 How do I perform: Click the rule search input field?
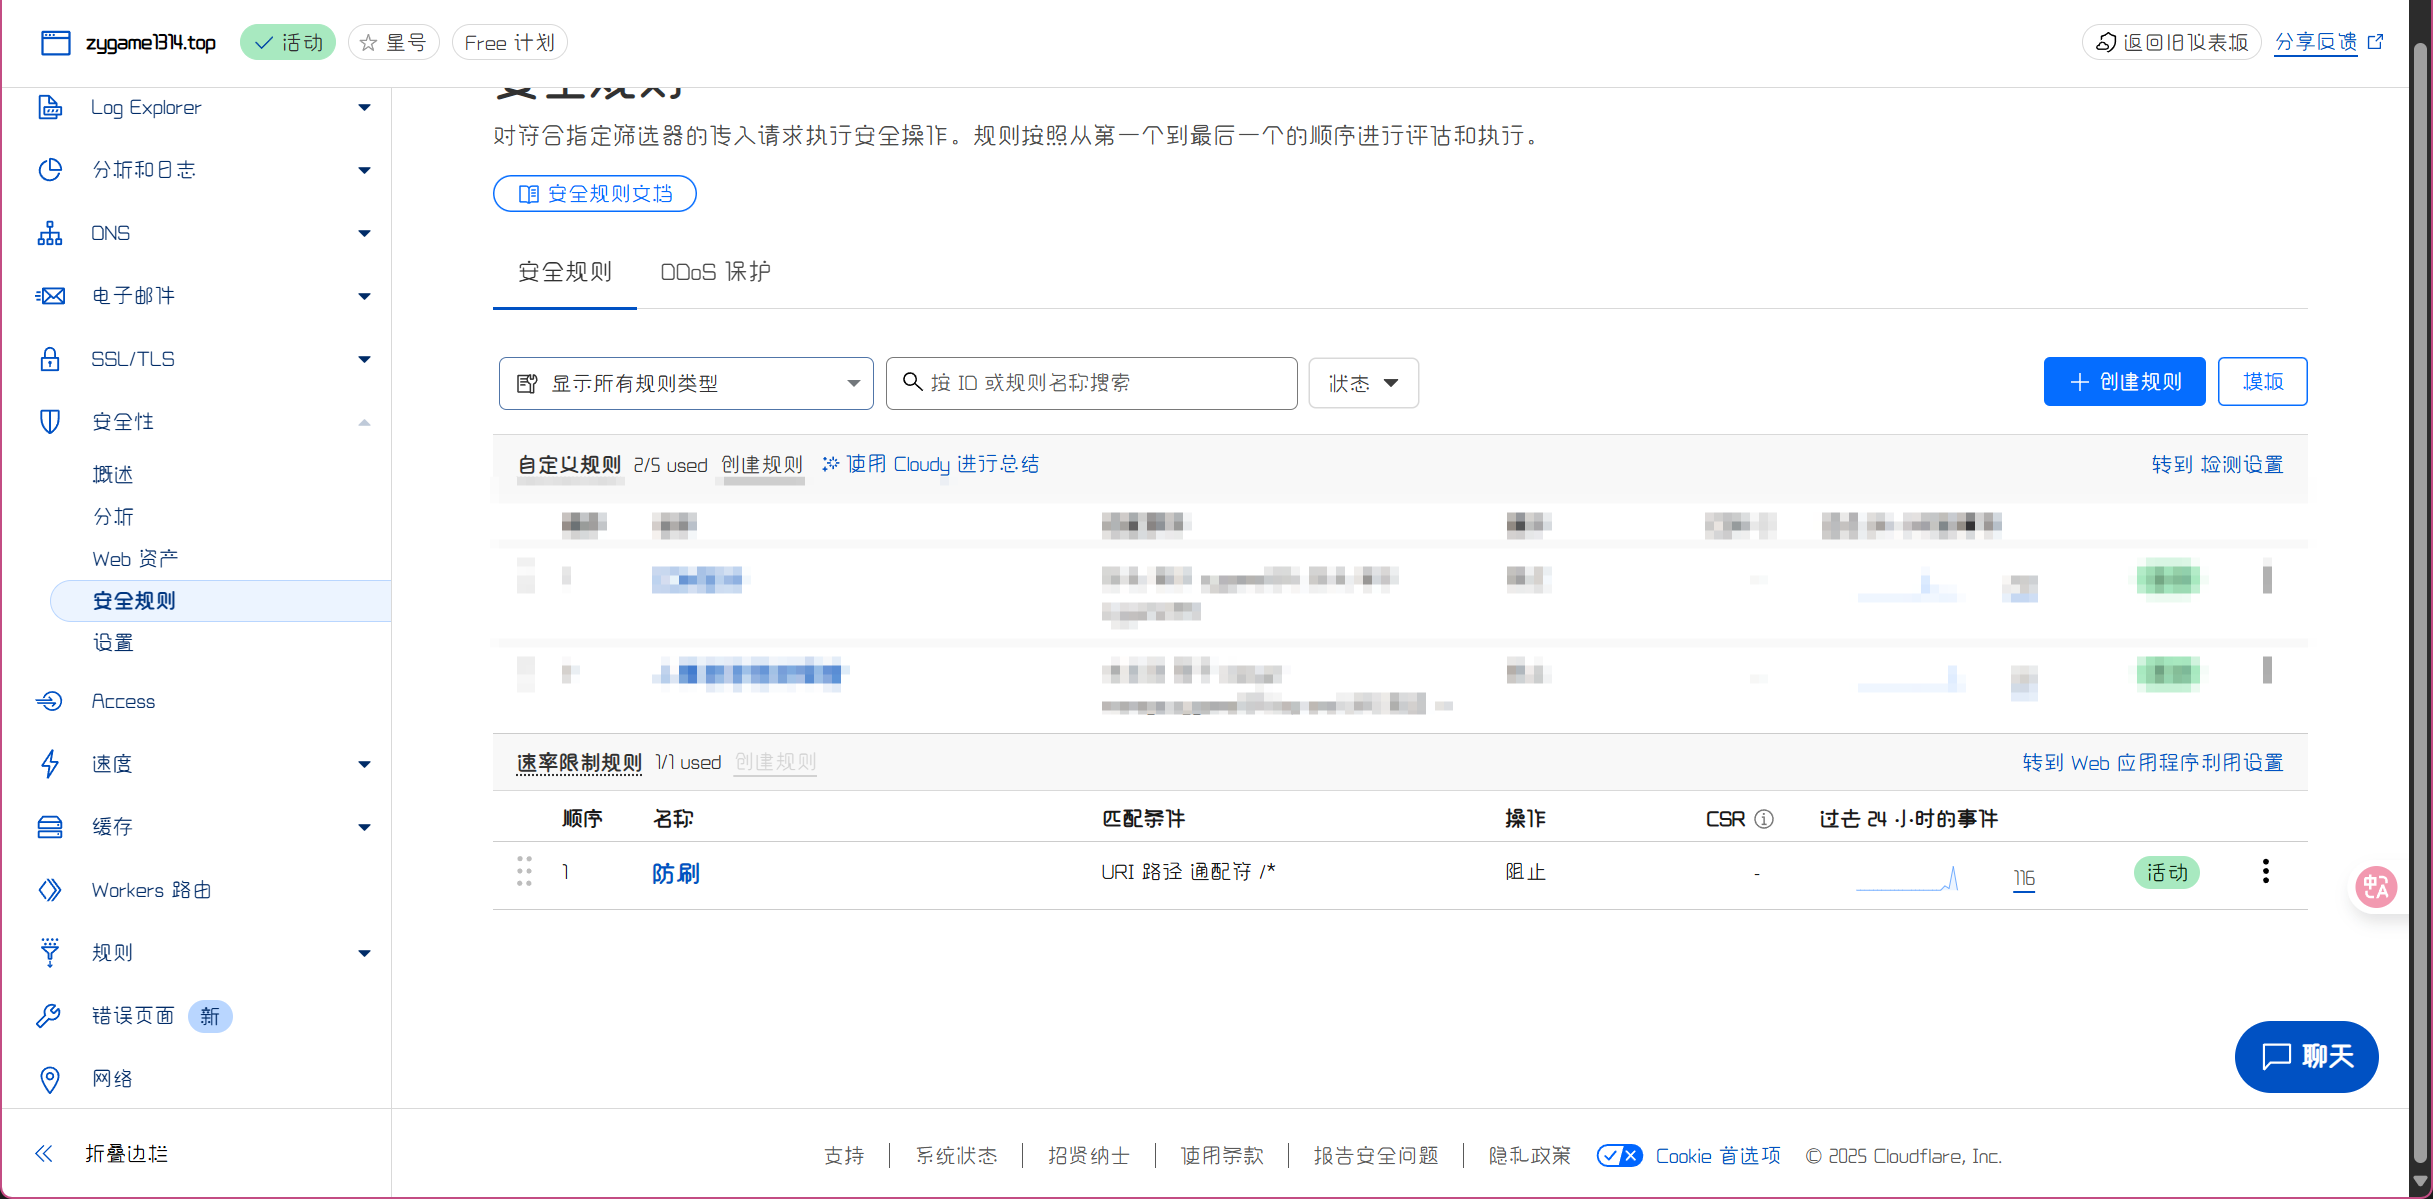(x=1092, y=383)
